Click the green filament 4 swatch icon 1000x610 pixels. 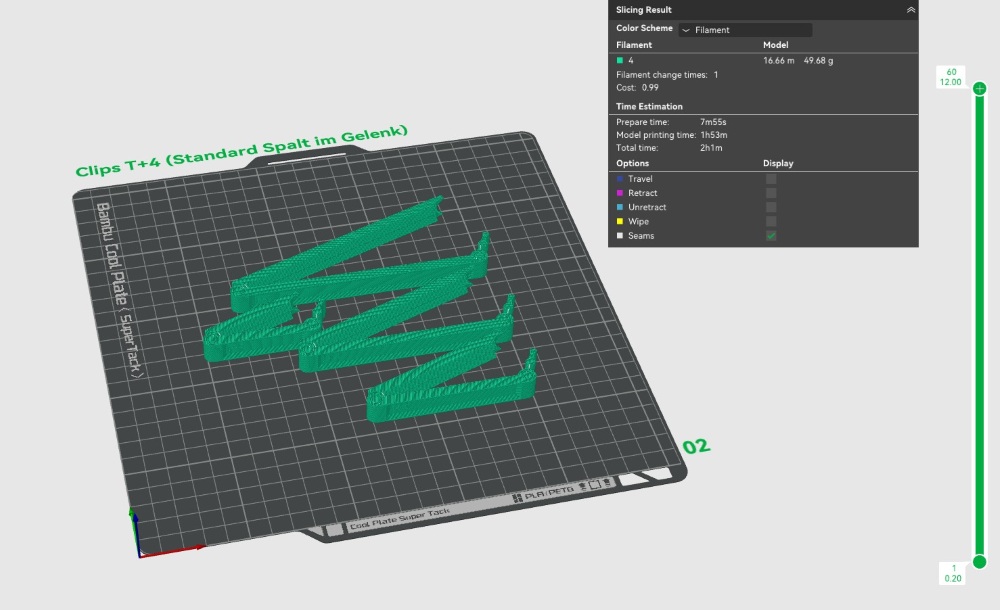coord(621,59)
